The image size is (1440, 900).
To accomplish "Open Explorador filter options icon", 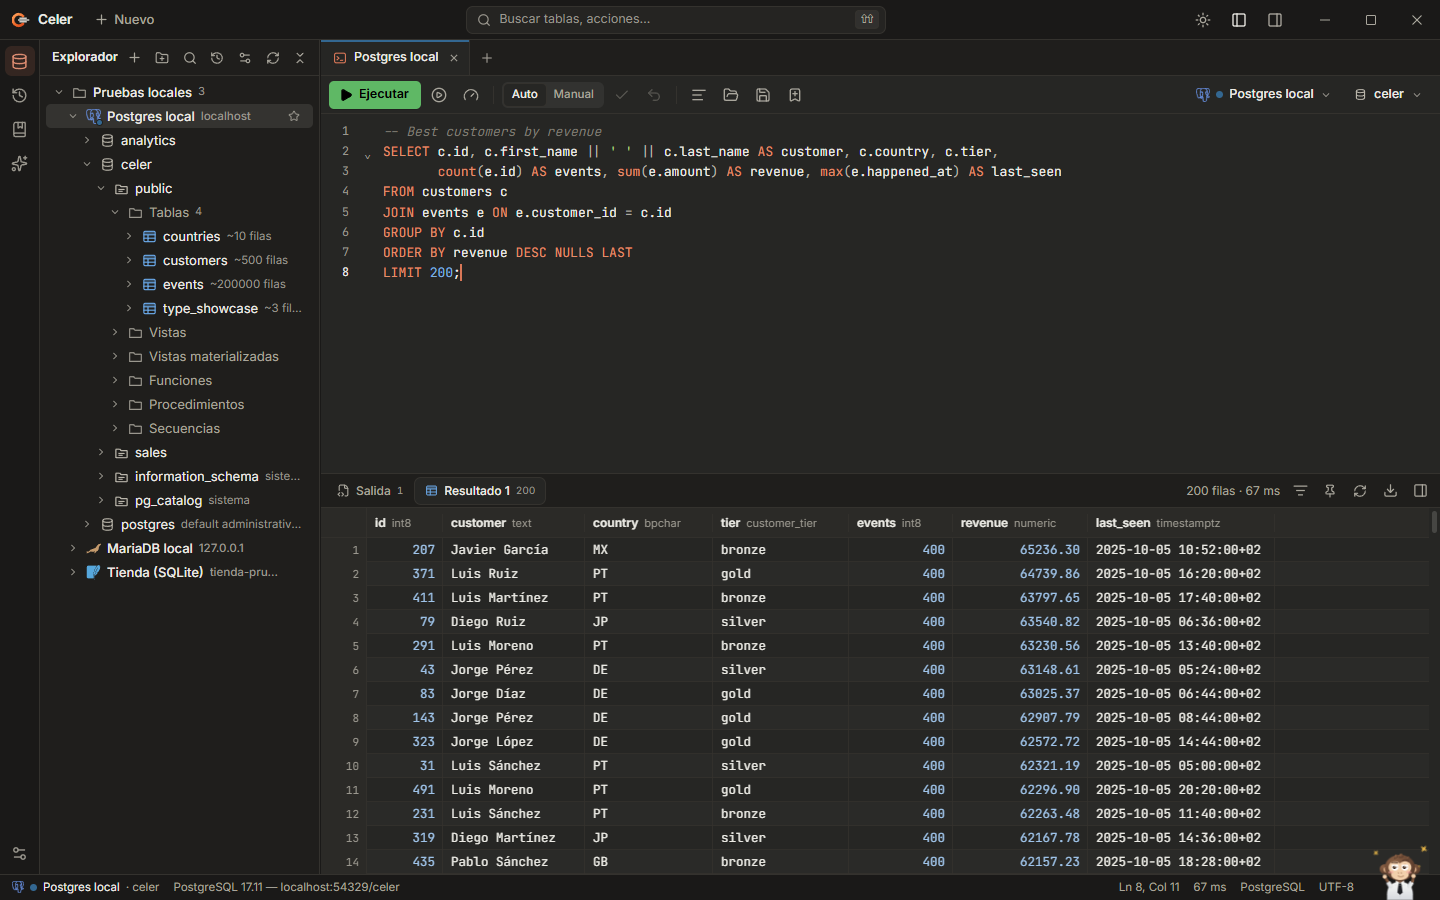I will (x=245, y=58).
